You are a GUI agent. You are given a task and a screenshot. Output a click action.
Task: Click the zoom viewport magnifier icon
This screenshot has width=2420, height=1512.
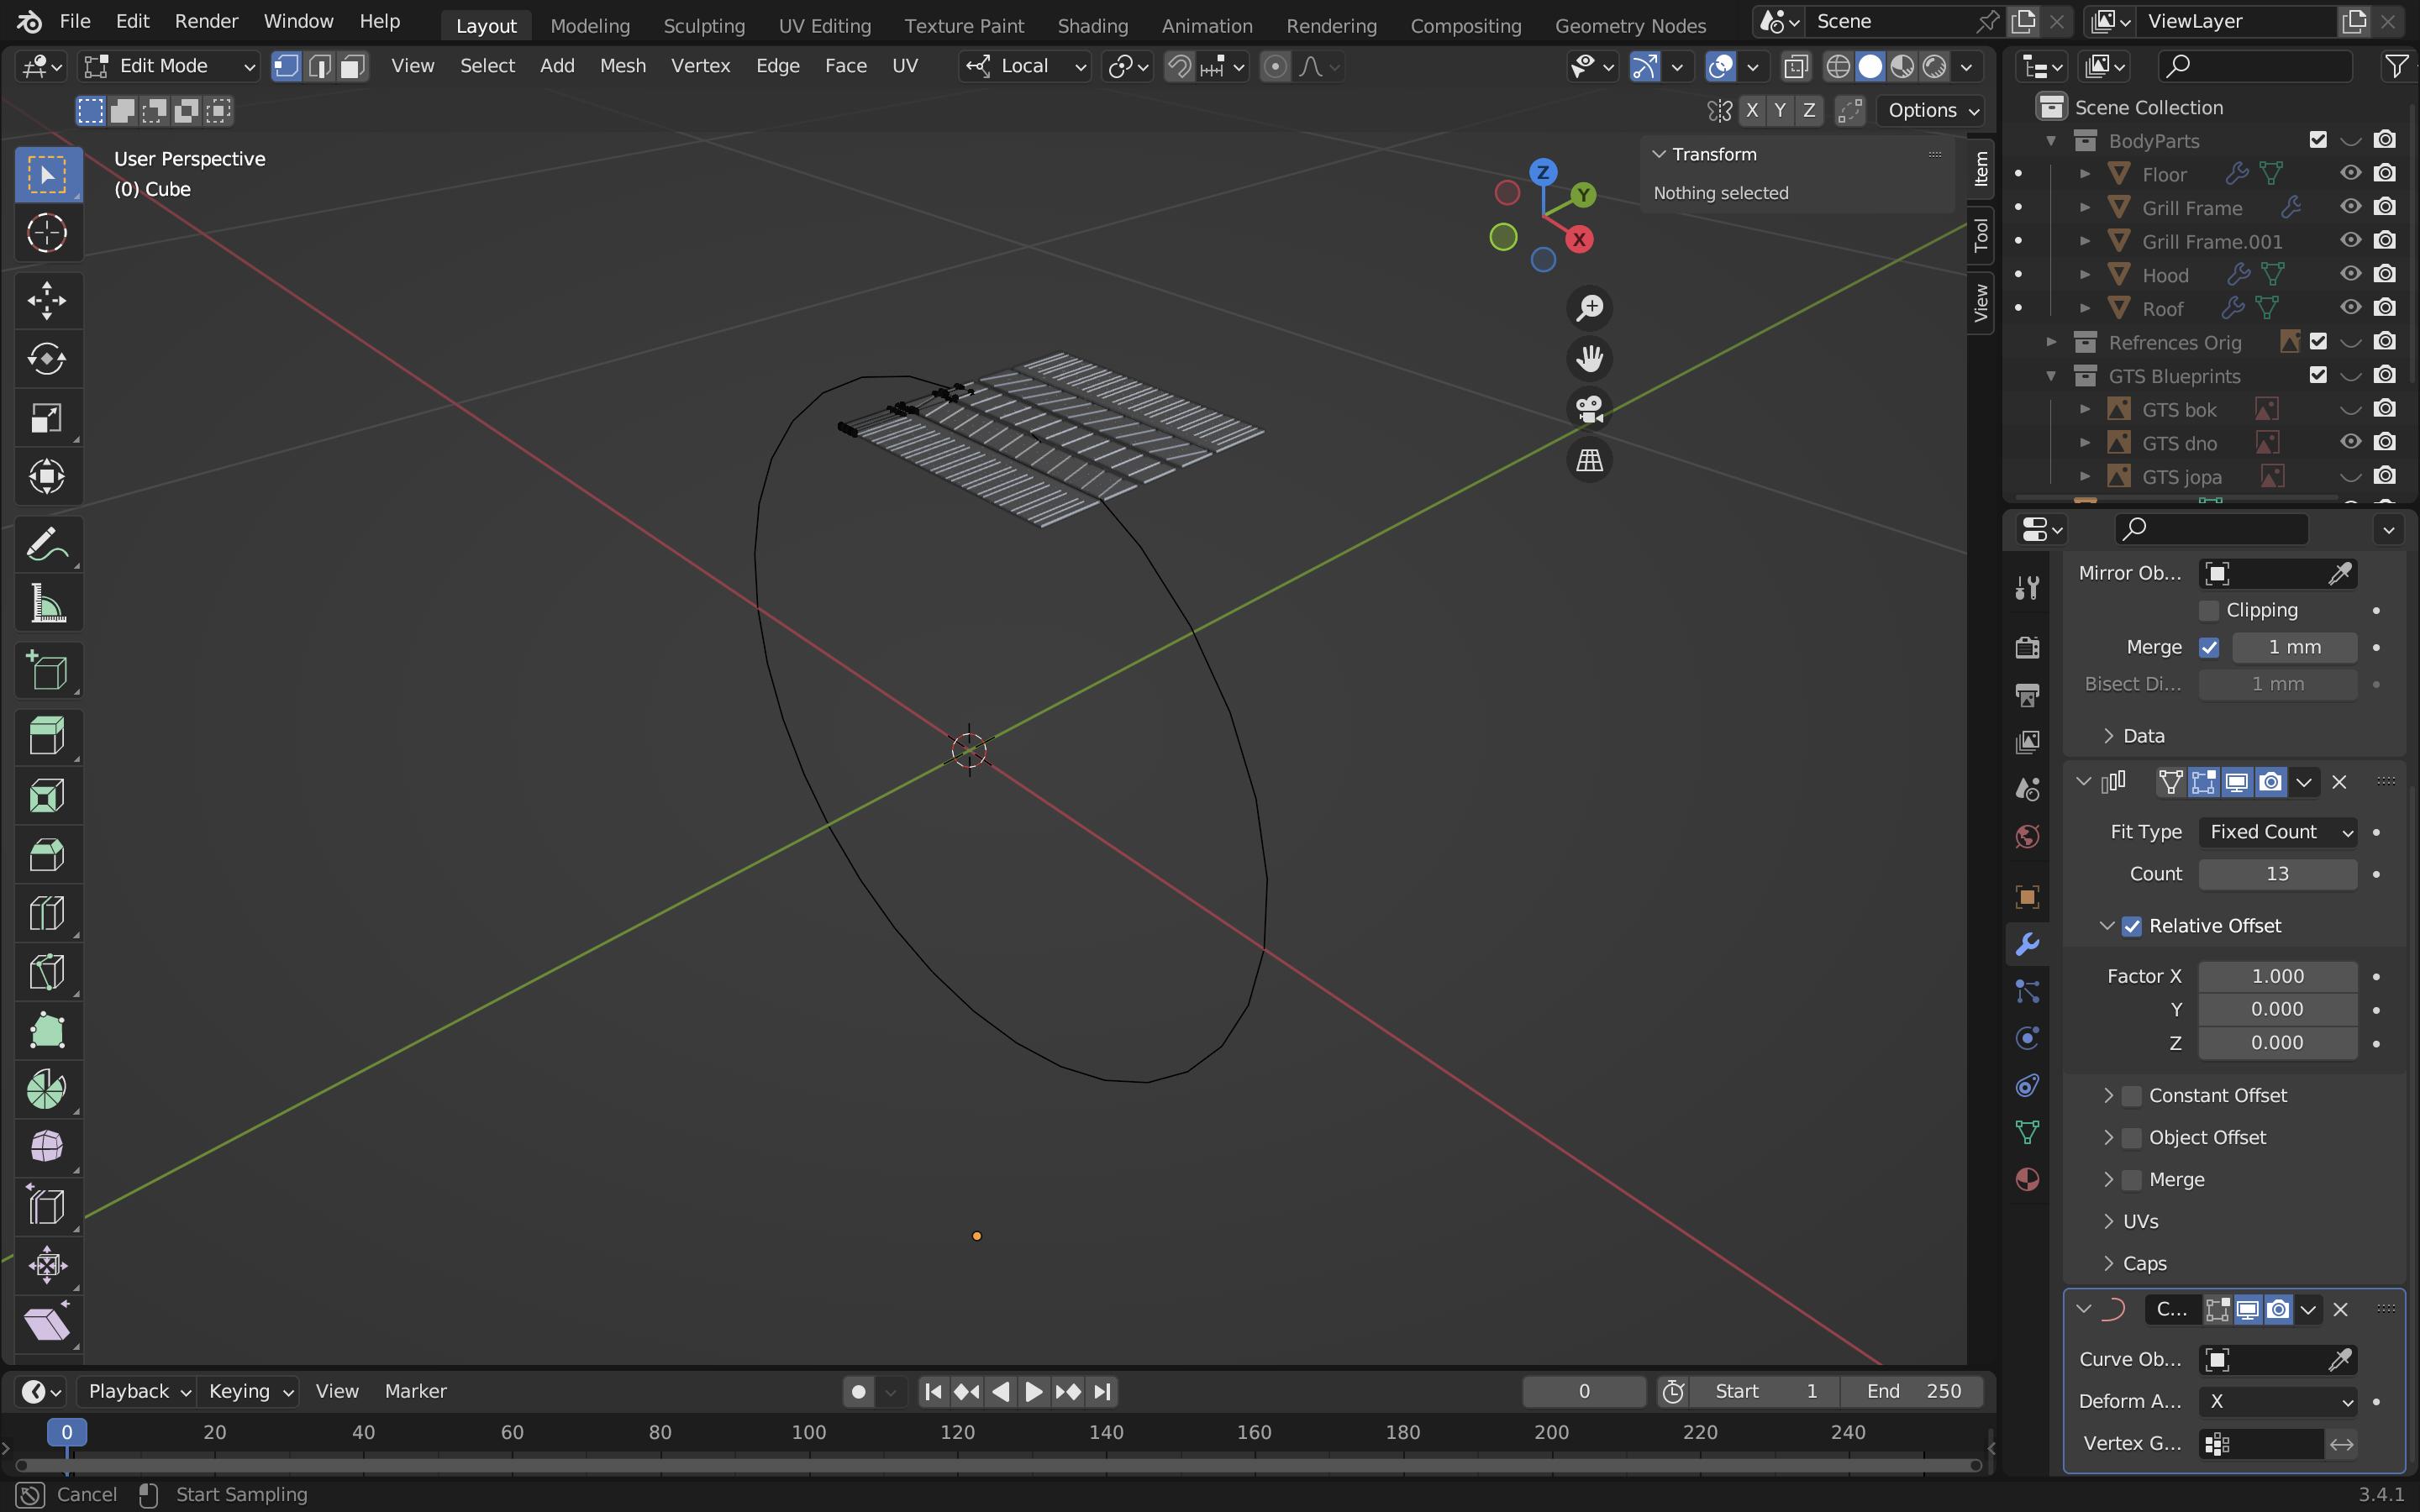[x=1589, y=308]
